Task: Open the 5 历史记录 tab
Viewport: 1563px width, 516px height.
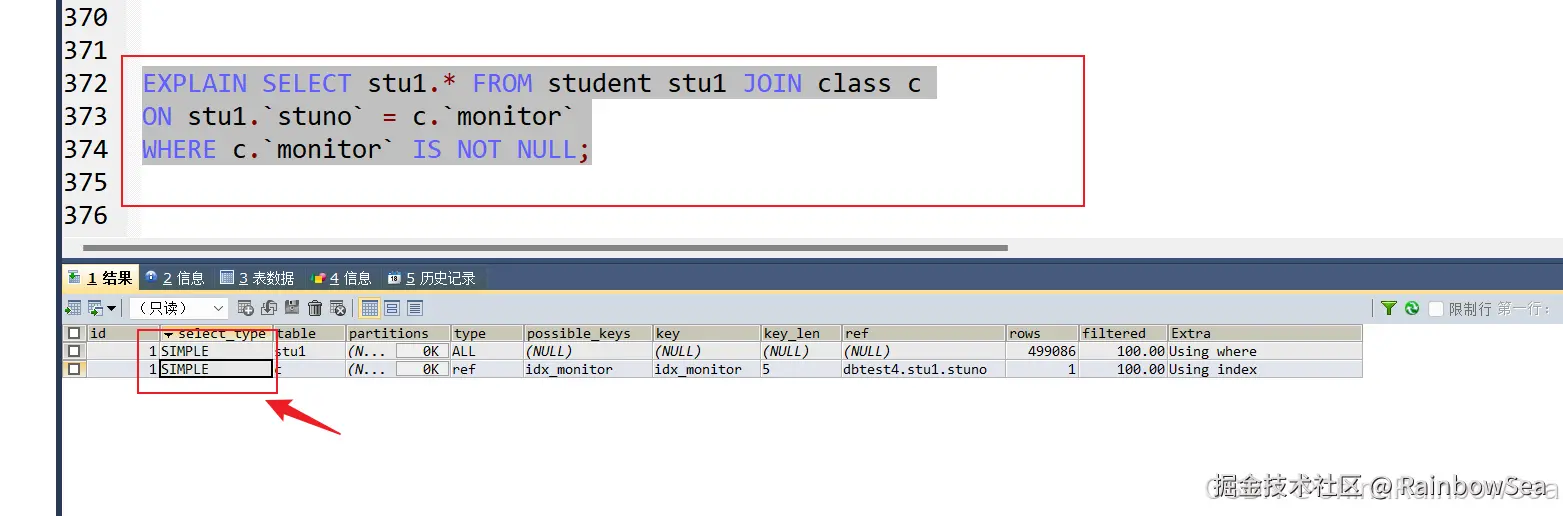Action: [431, 278]
